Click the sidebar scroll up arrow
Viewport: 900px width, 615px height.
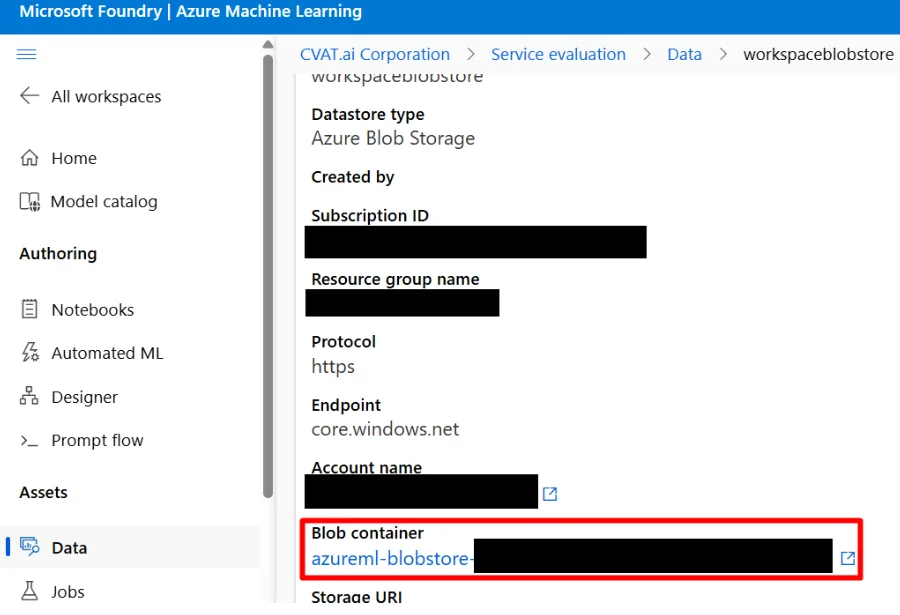tap(267, 45)
